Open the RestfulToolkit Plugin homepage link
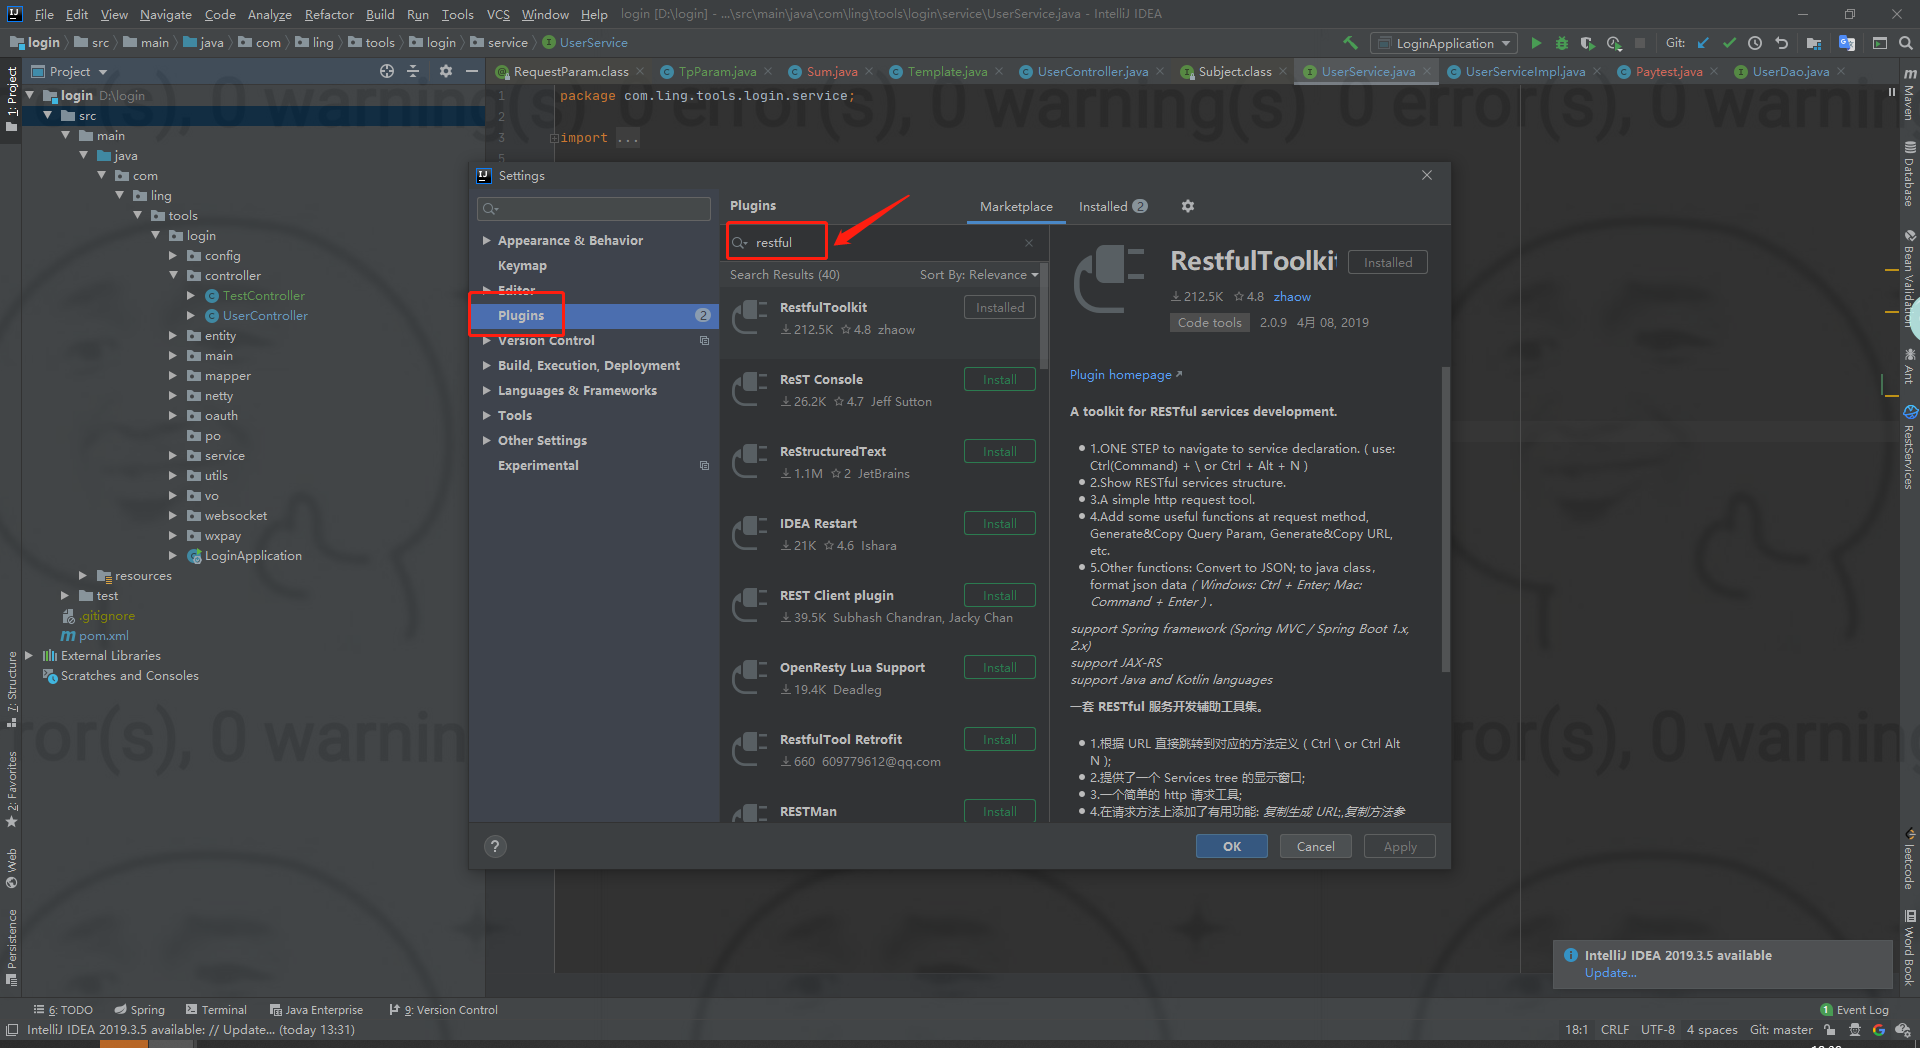 tap(1120, 374)
